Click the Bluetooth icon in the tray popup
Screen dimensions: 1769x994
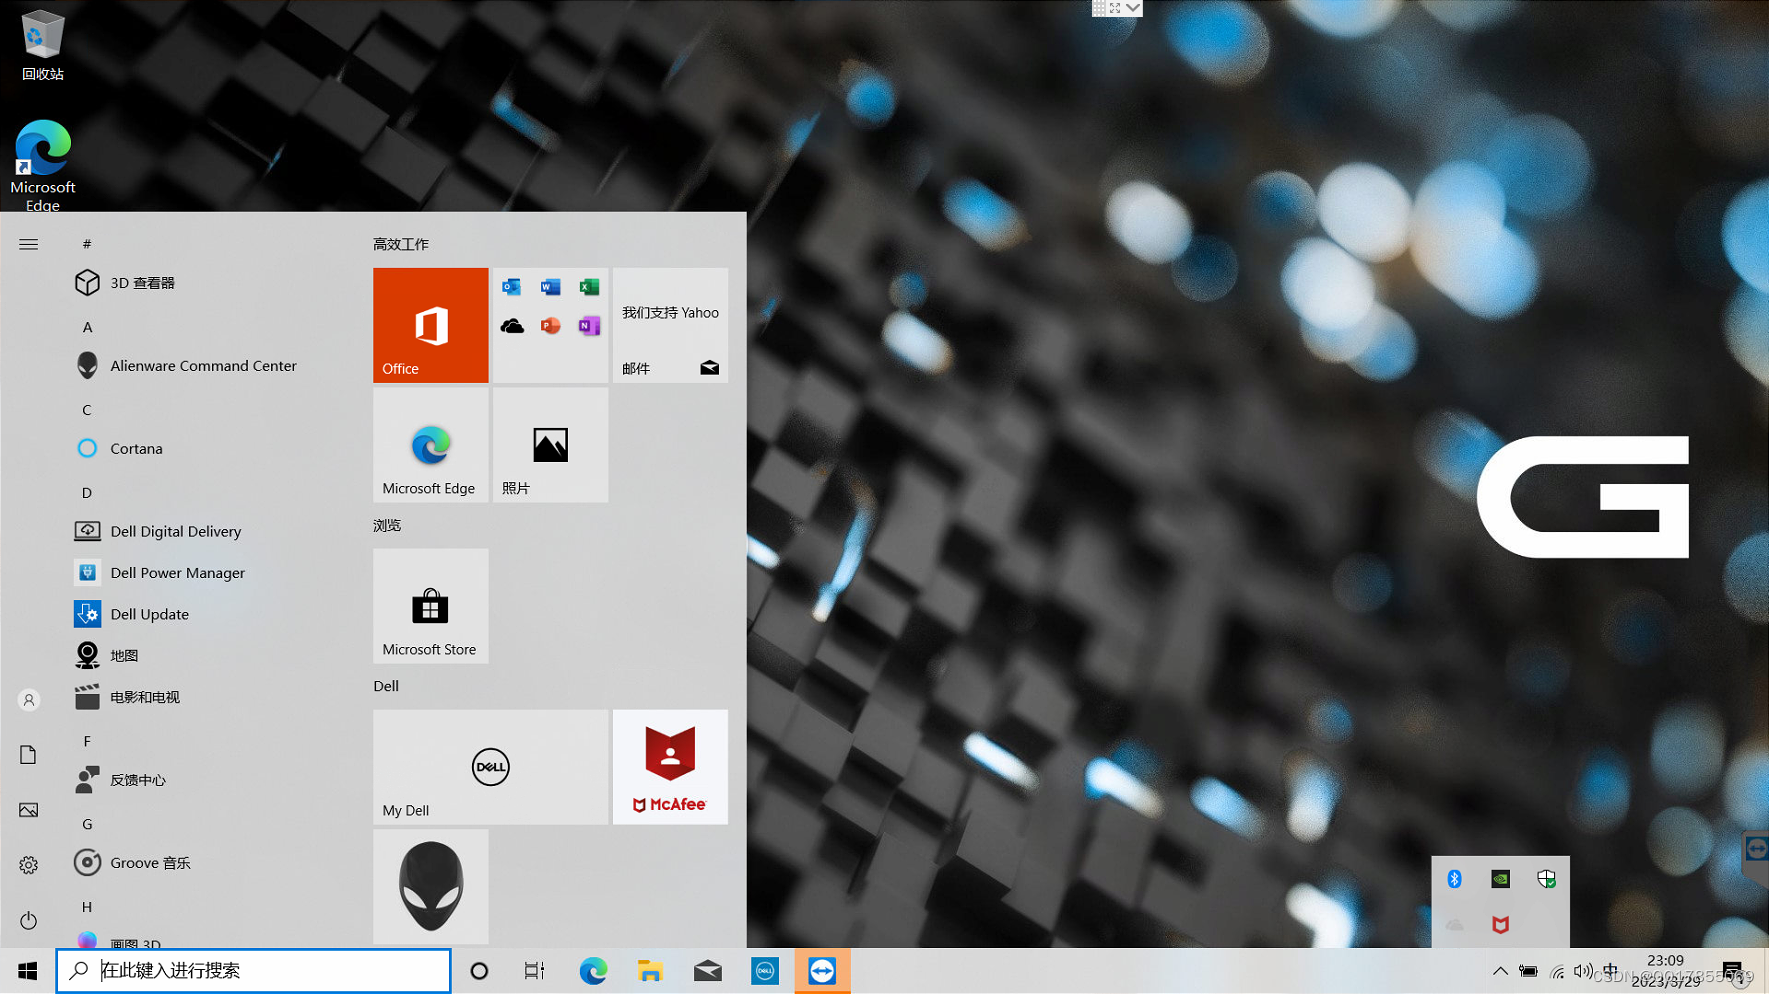1454,878
